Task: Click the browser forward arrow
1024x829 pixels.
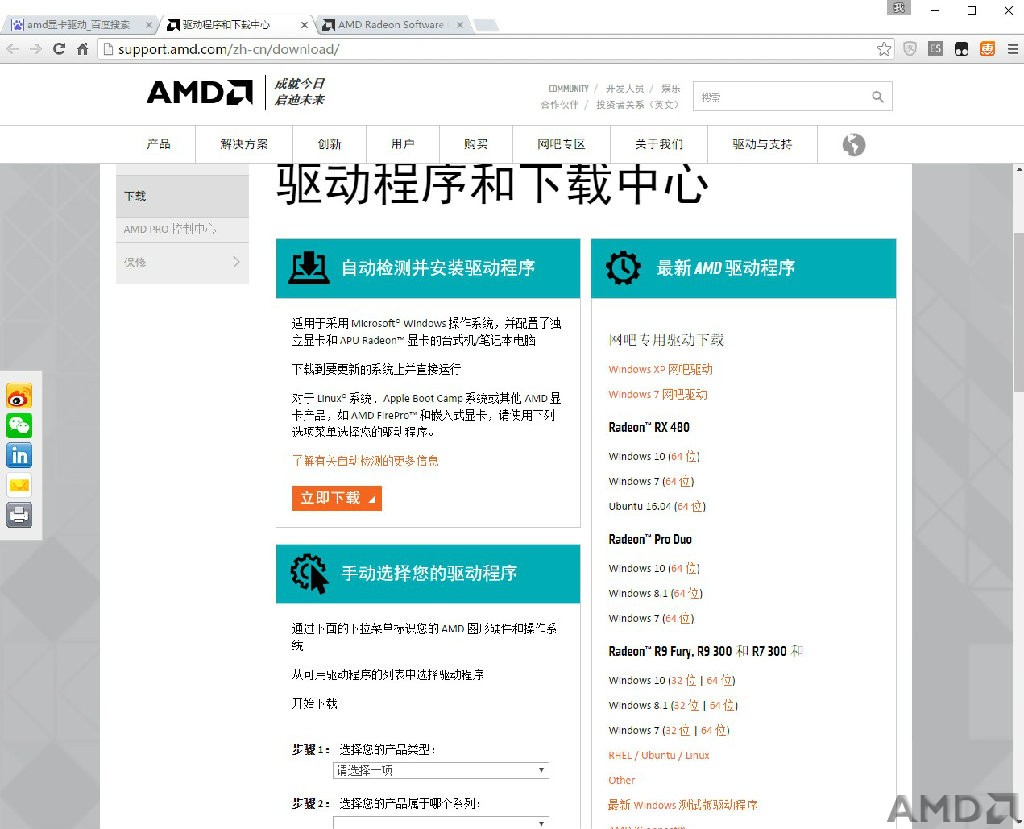Action: pos(36,49)
